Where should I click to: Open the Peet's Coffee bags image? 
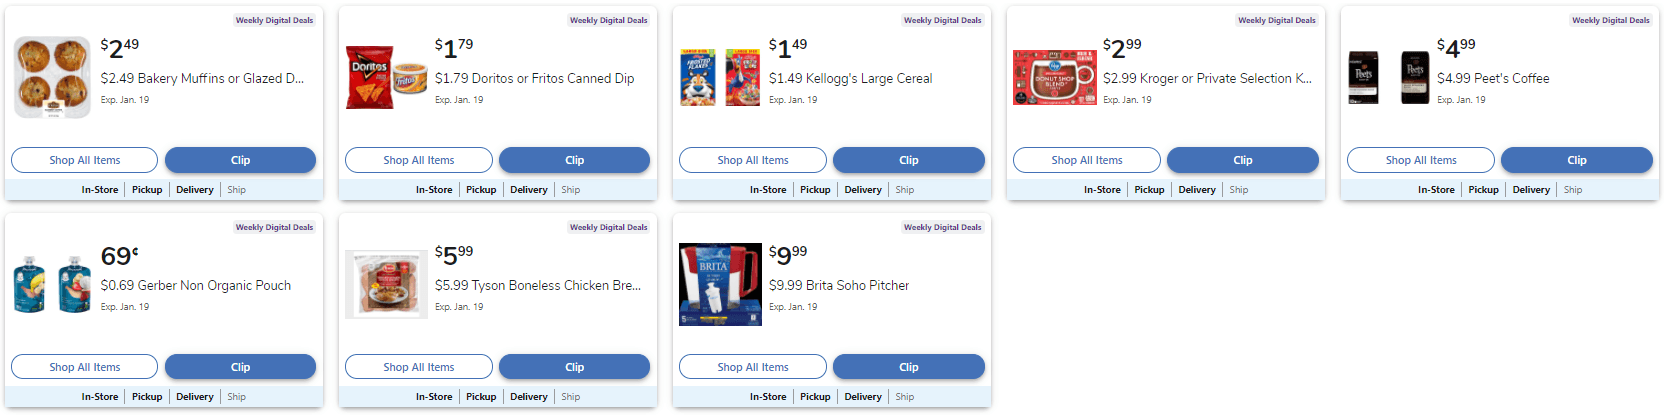coord(1388,77)
